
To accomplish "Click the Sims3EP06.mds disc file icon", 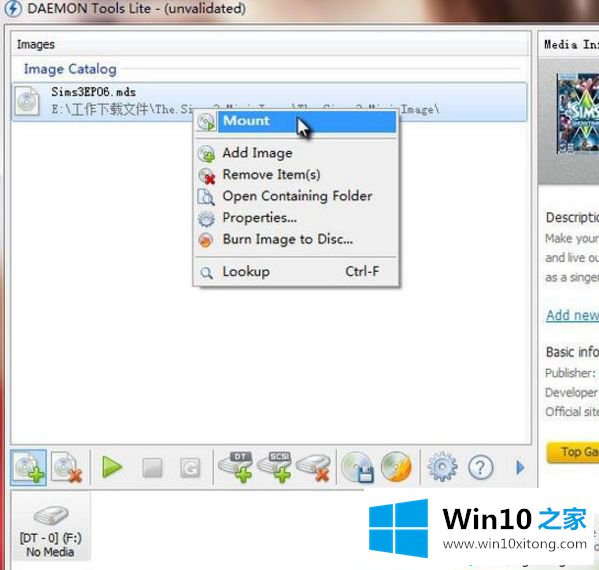I will [27, 101].
